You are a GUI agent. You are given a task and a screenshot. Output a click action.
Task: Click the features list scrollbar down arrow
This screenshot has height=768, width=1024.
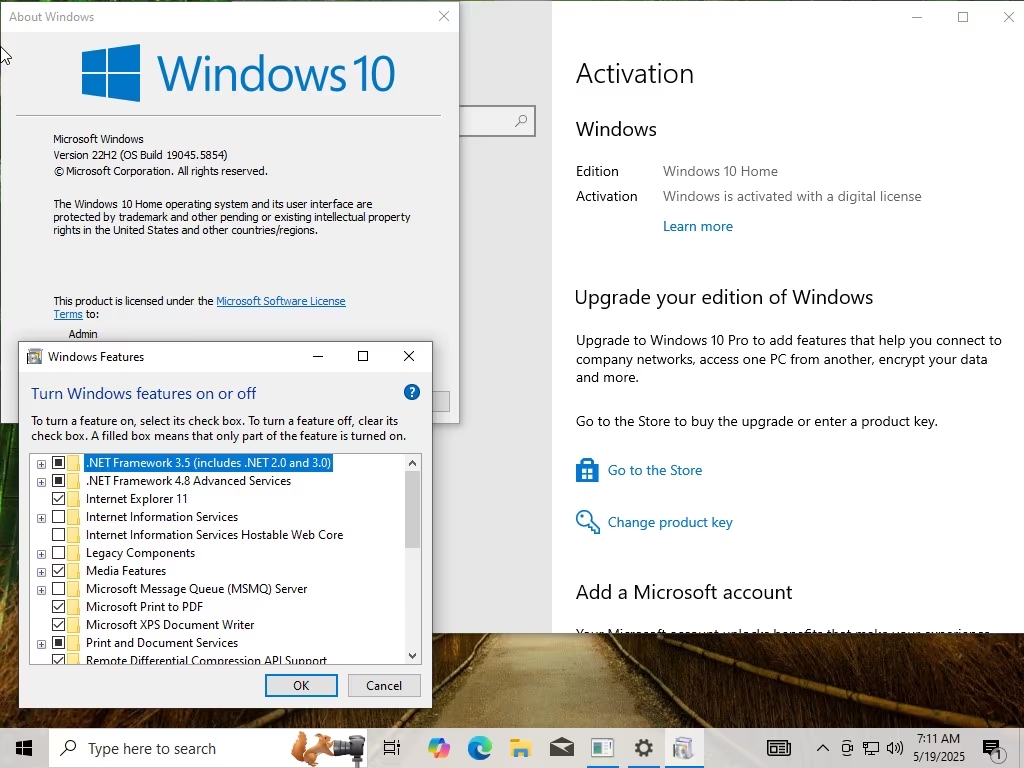point(412,656)
